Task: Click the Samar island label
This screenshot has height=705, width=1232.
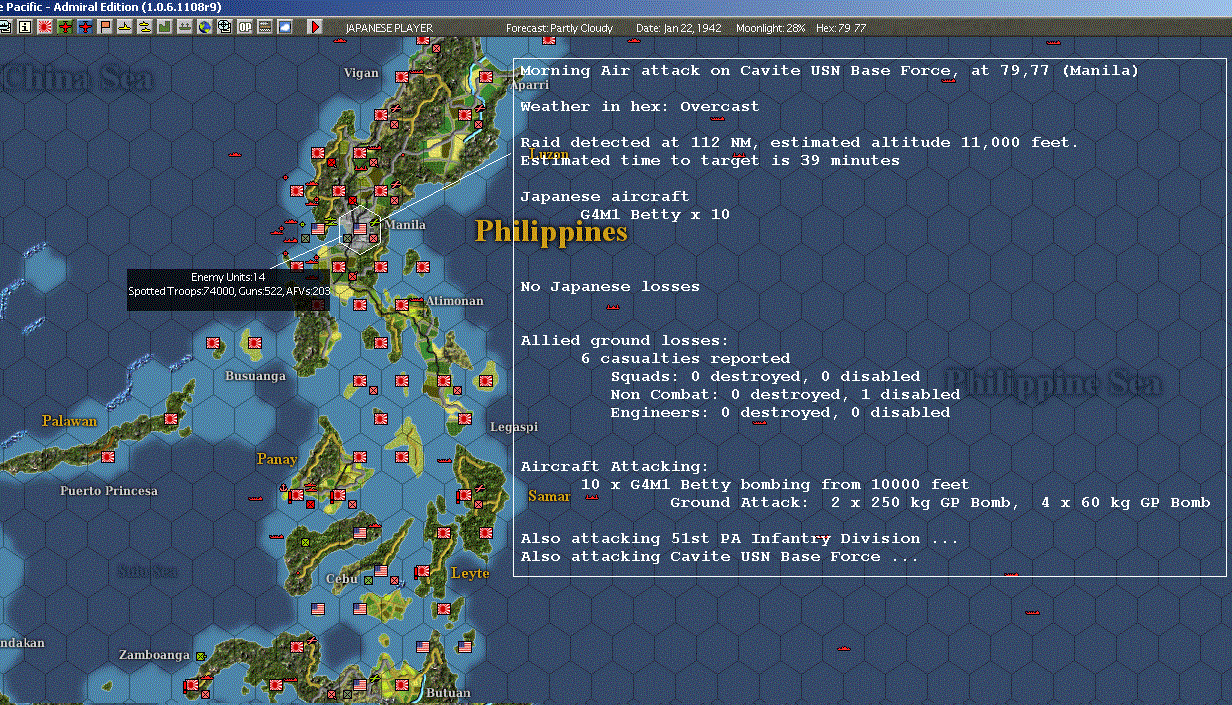Action: tap(549, 496)
